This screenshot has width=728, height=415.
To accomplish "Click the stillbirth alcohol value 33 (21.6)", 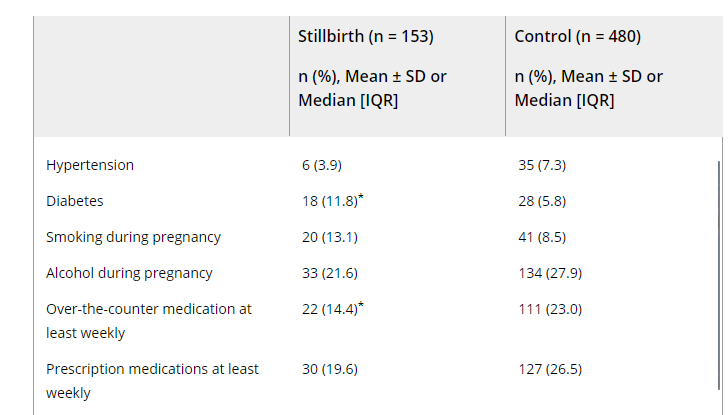I will tap(329, 273).
